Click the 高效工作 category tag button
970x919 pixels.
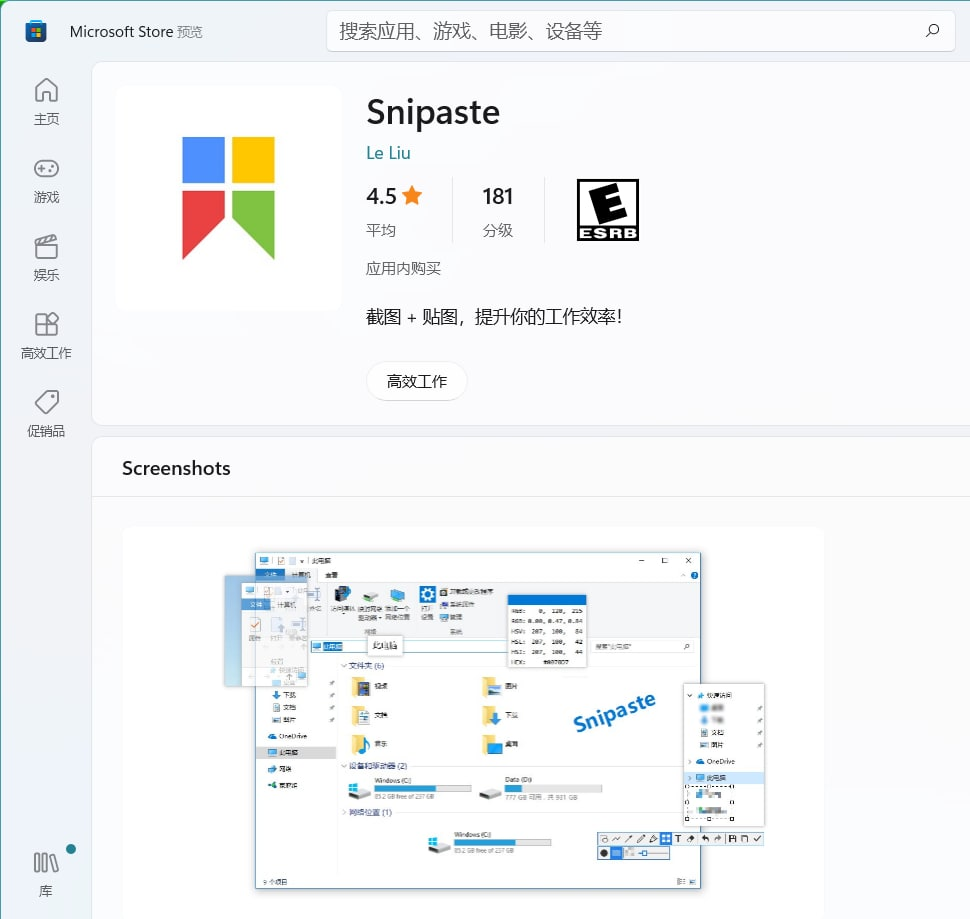[x=416, y=381]
